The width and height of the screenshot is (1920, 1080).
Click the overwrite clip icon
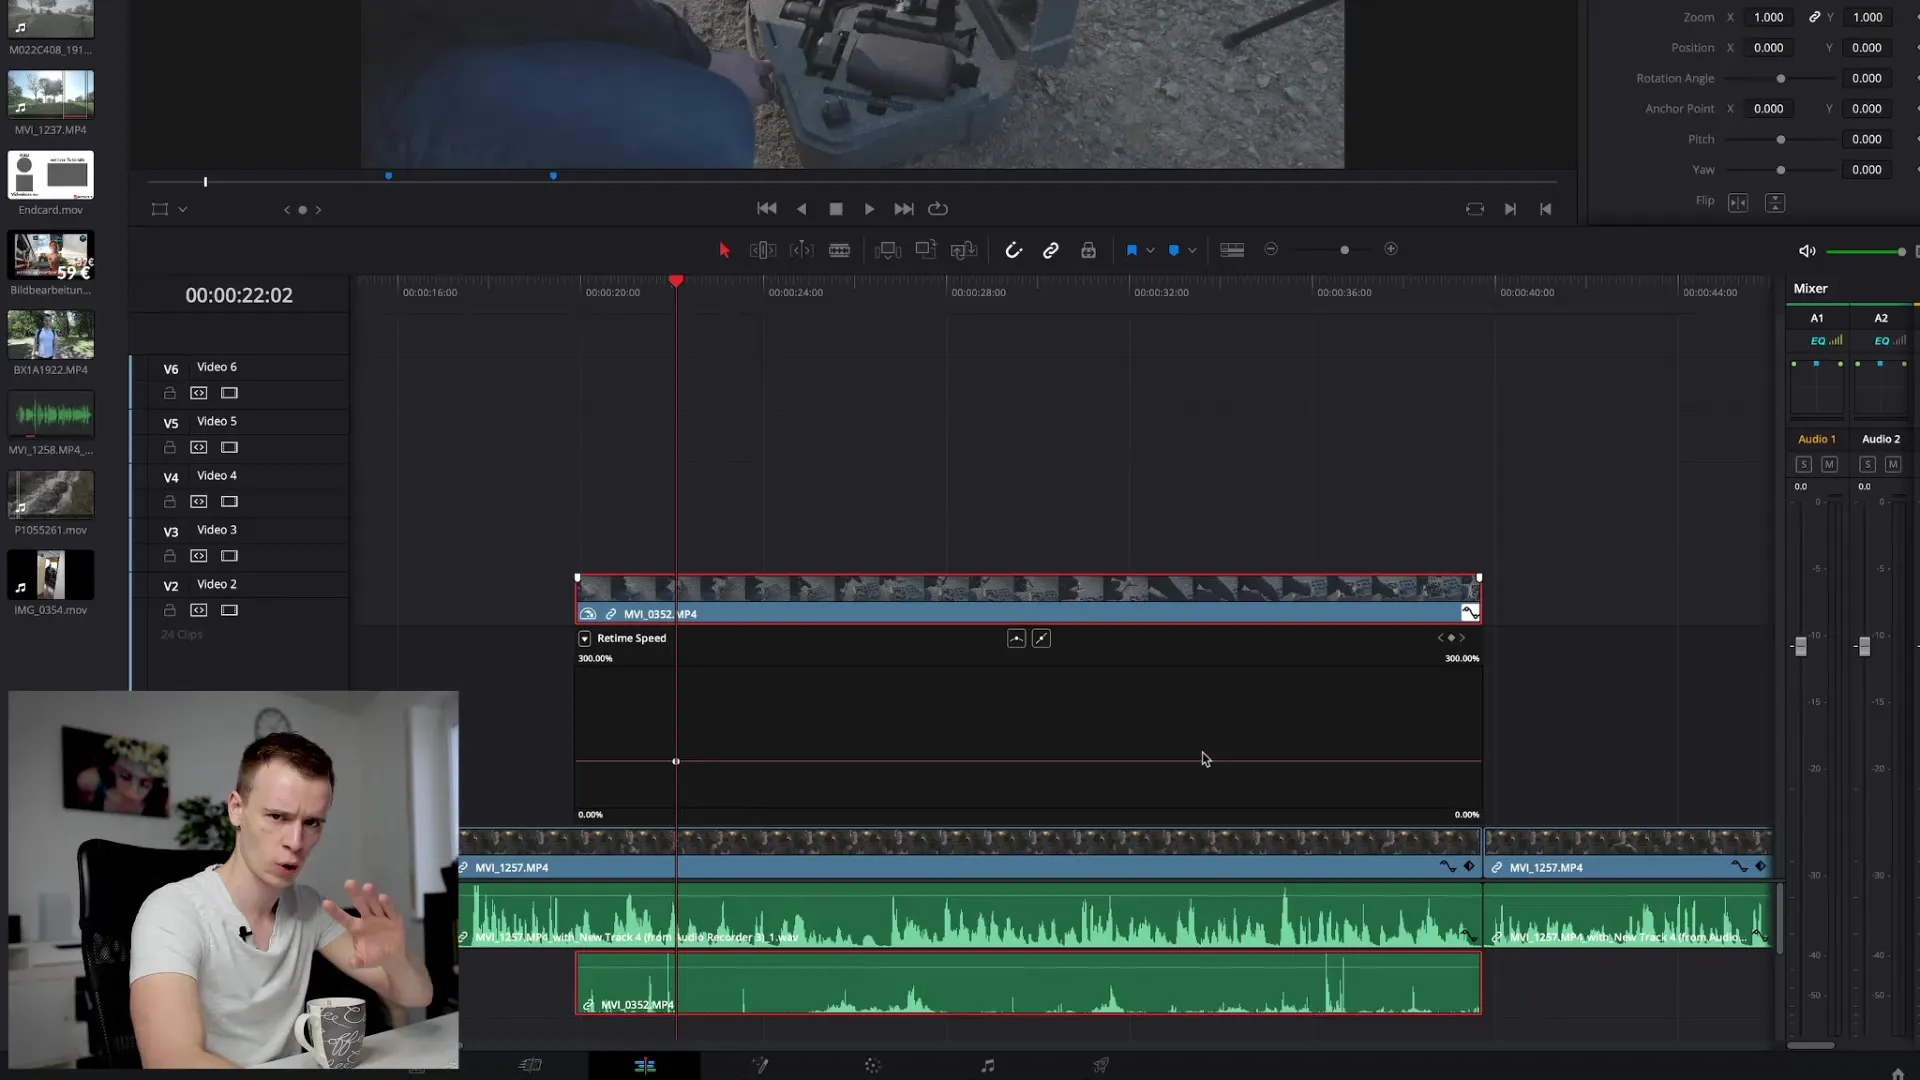(926, 250)
